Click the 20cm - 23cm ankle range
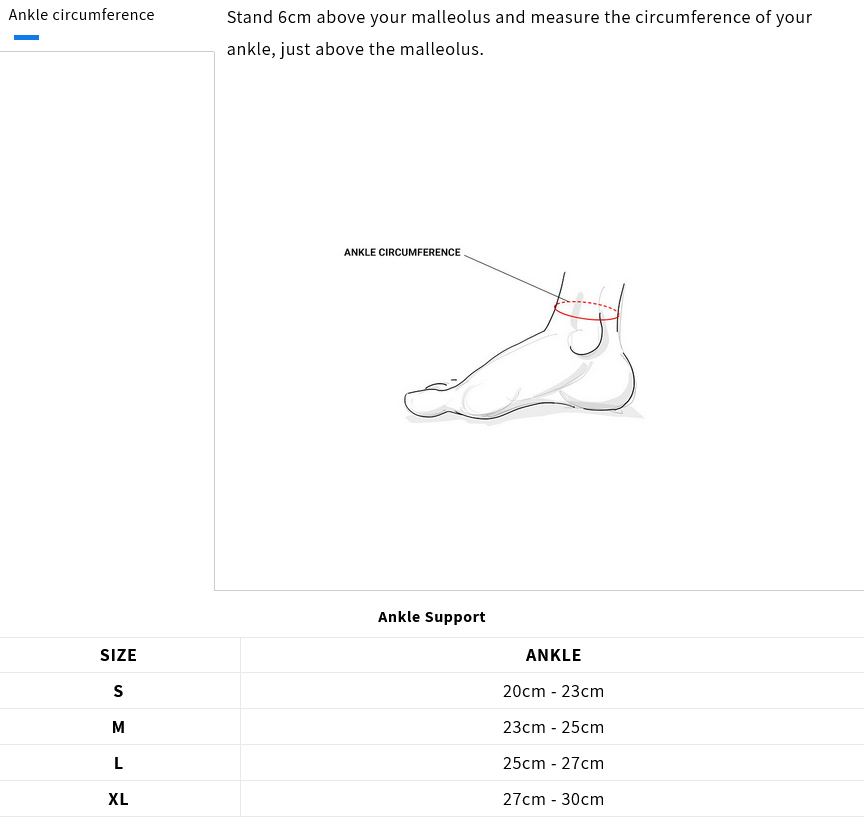The image size is (864, 831). [553, 691]
